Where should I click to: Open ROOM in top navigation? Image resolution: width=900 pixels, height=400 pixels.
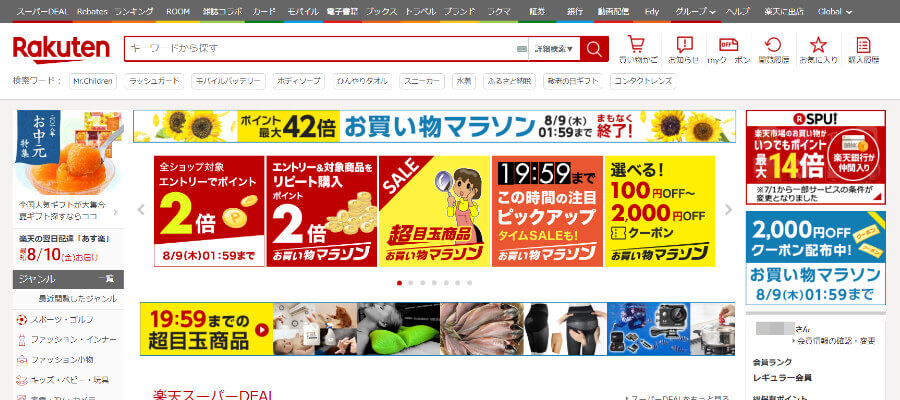pyautogui.click(x=178, y=11)
